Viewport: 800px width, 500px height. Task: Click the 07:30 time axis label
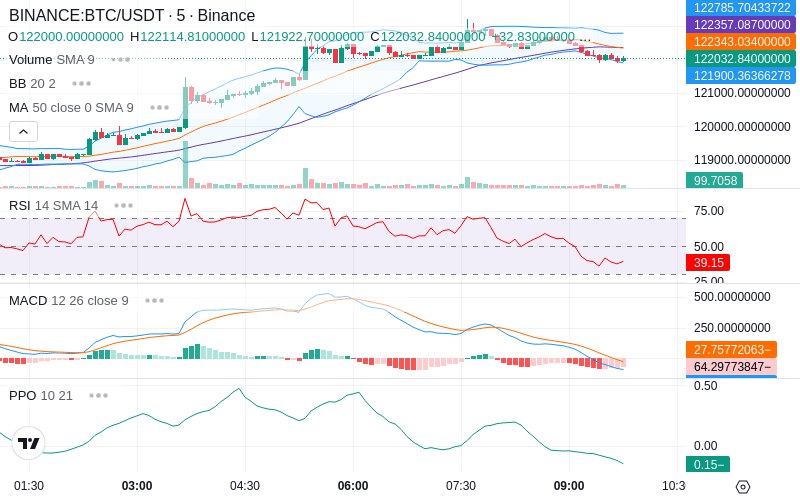pos(461,486)
